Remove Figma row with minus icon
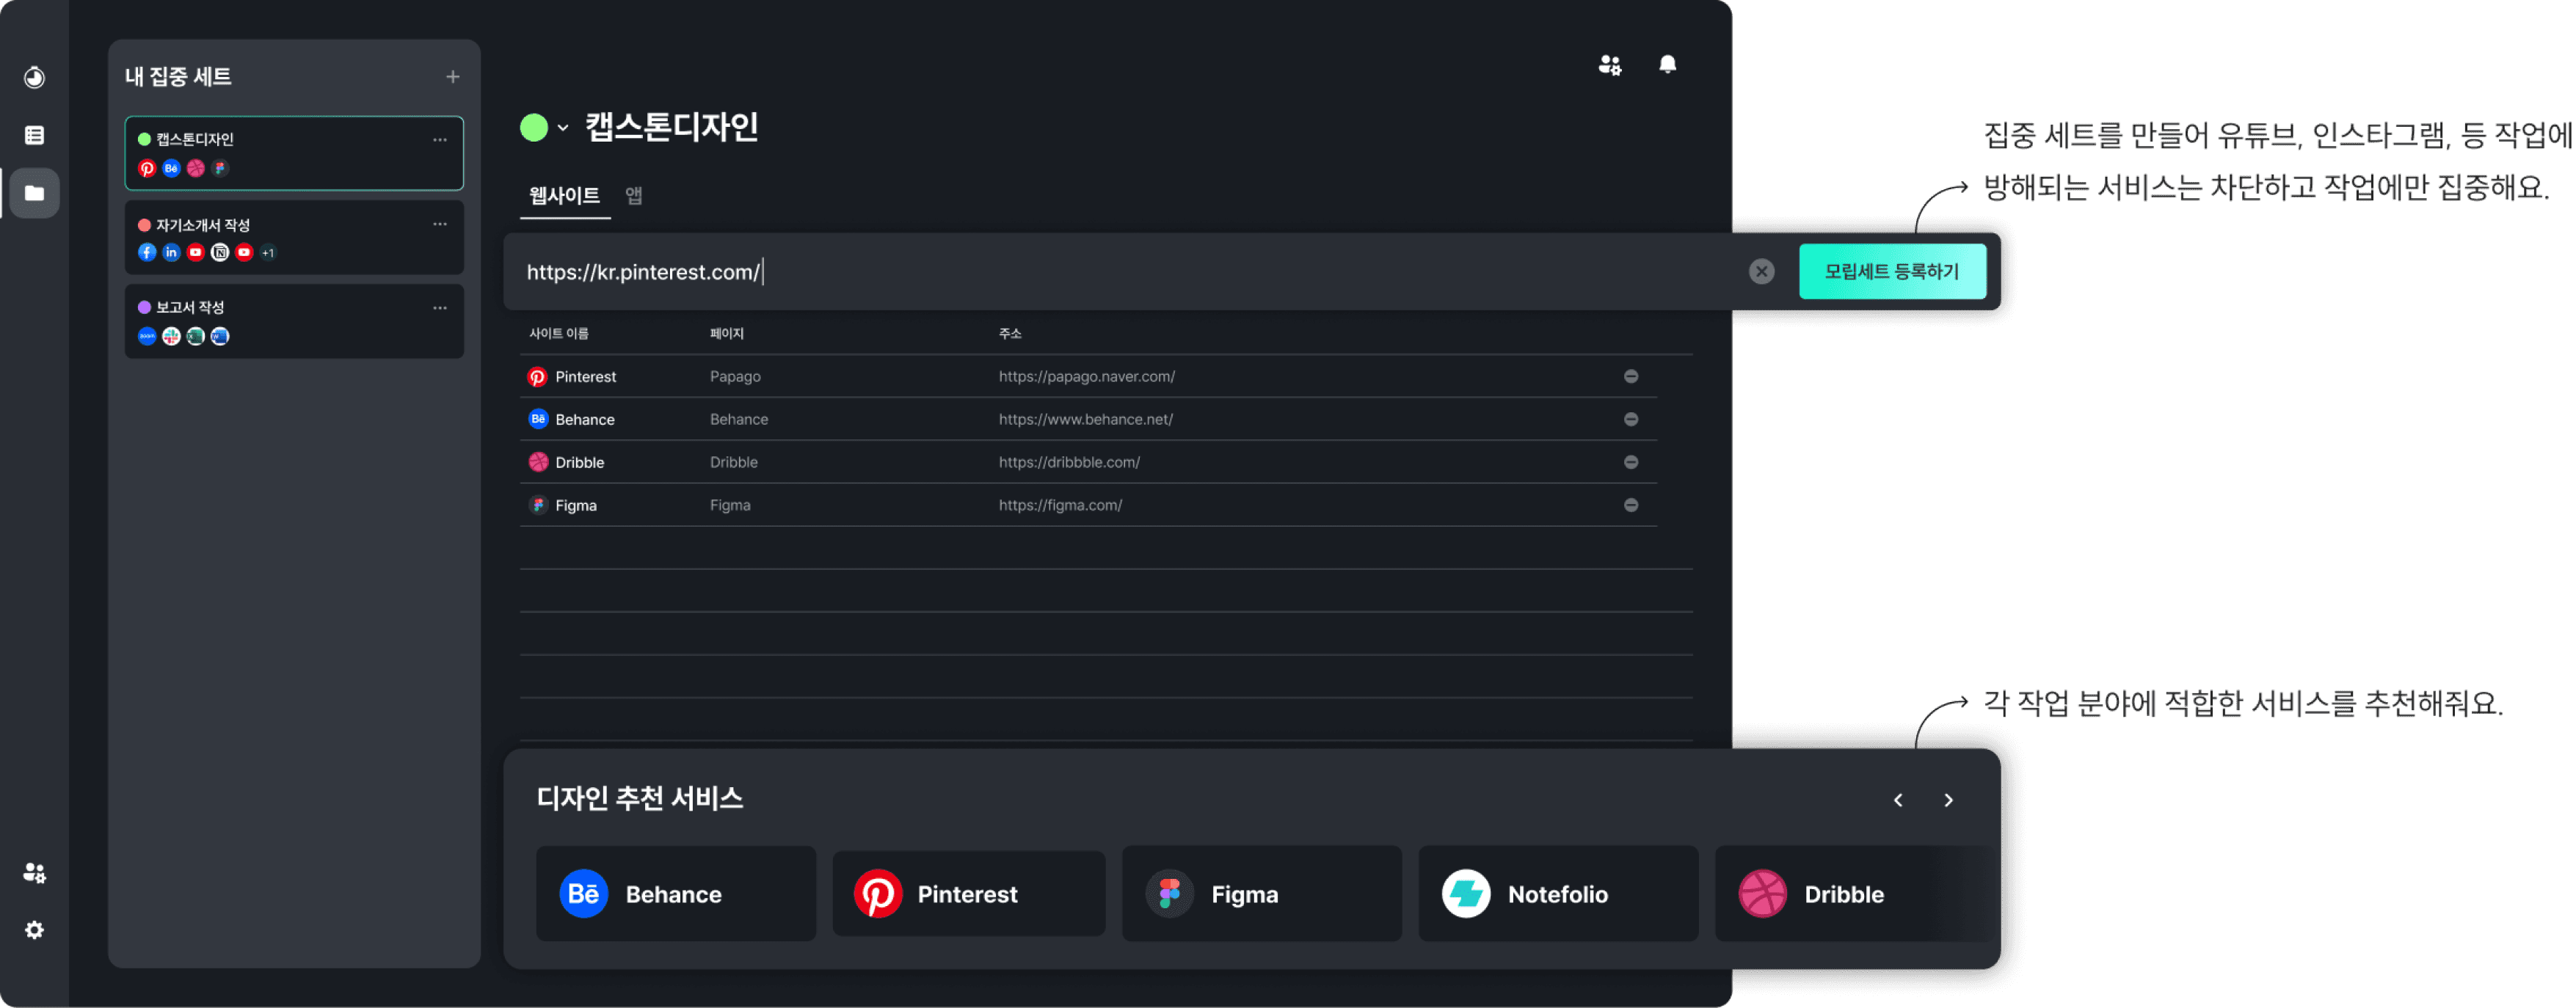This screenshot has height=1008, width=2576. [x=1631, y=505]
